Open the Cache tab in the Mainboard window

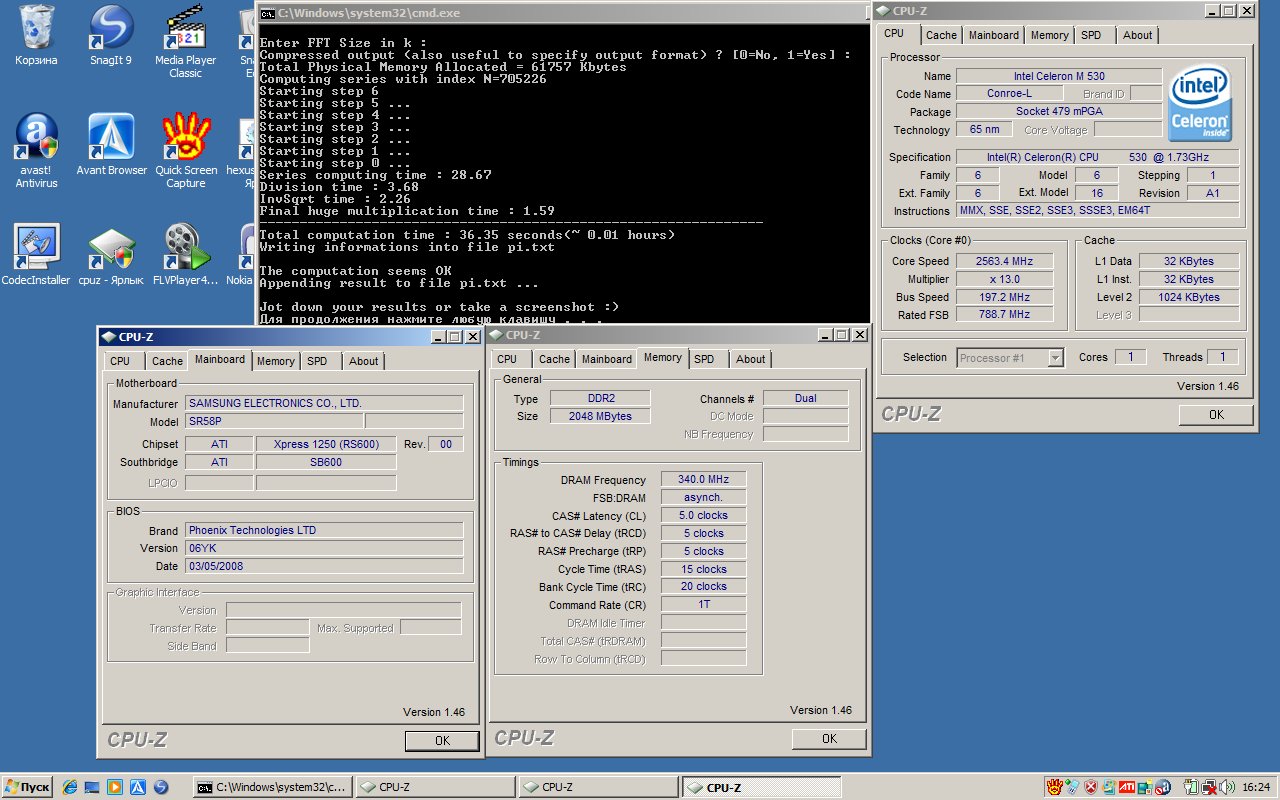(167, 361)
